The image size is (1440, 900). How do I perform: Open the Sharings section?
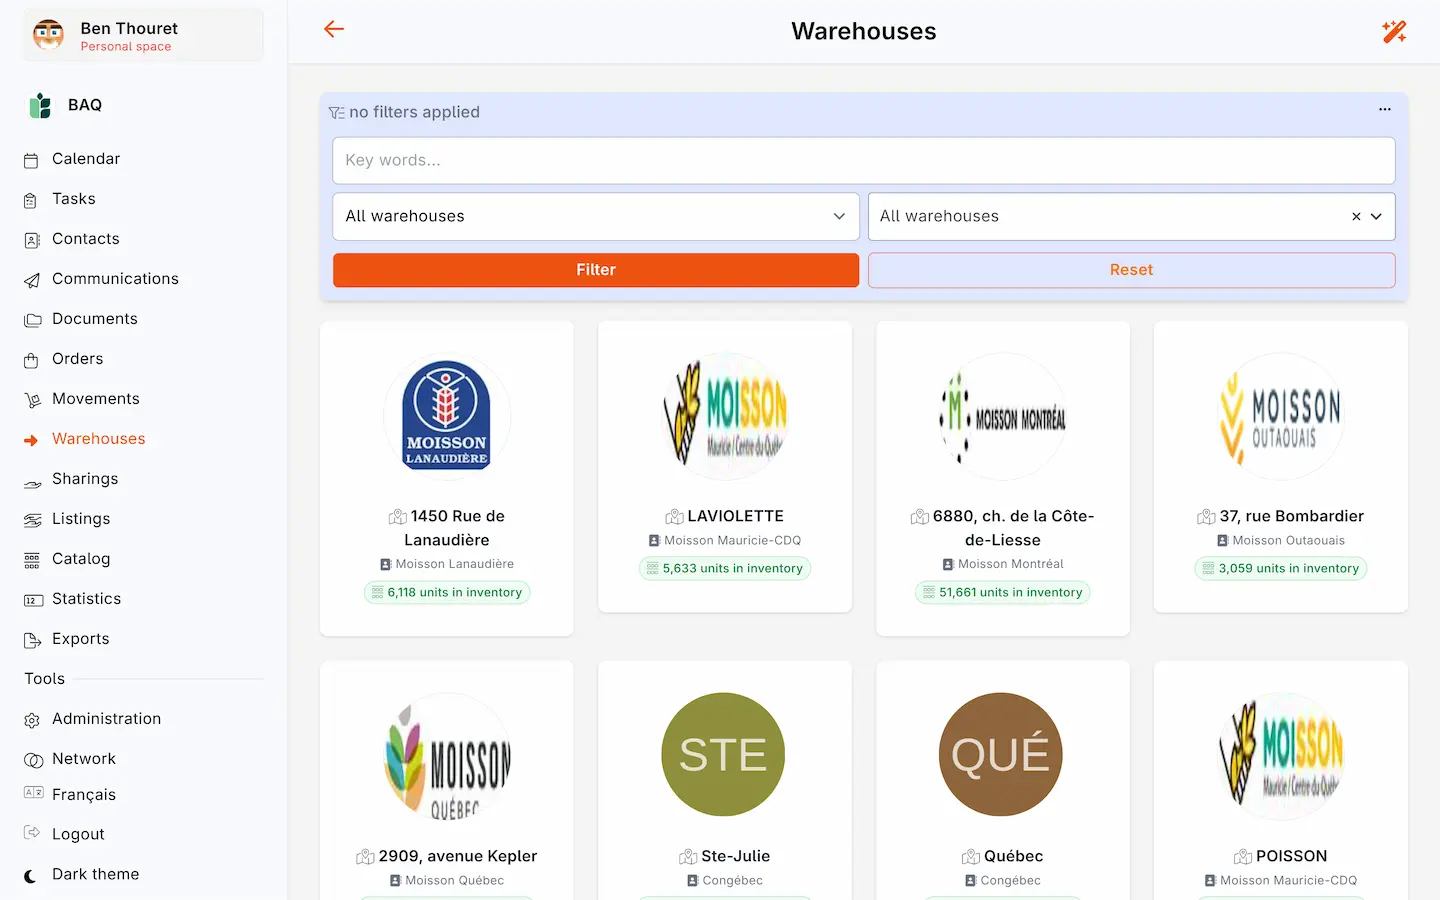pyautogui.click(x=85, y=479)
